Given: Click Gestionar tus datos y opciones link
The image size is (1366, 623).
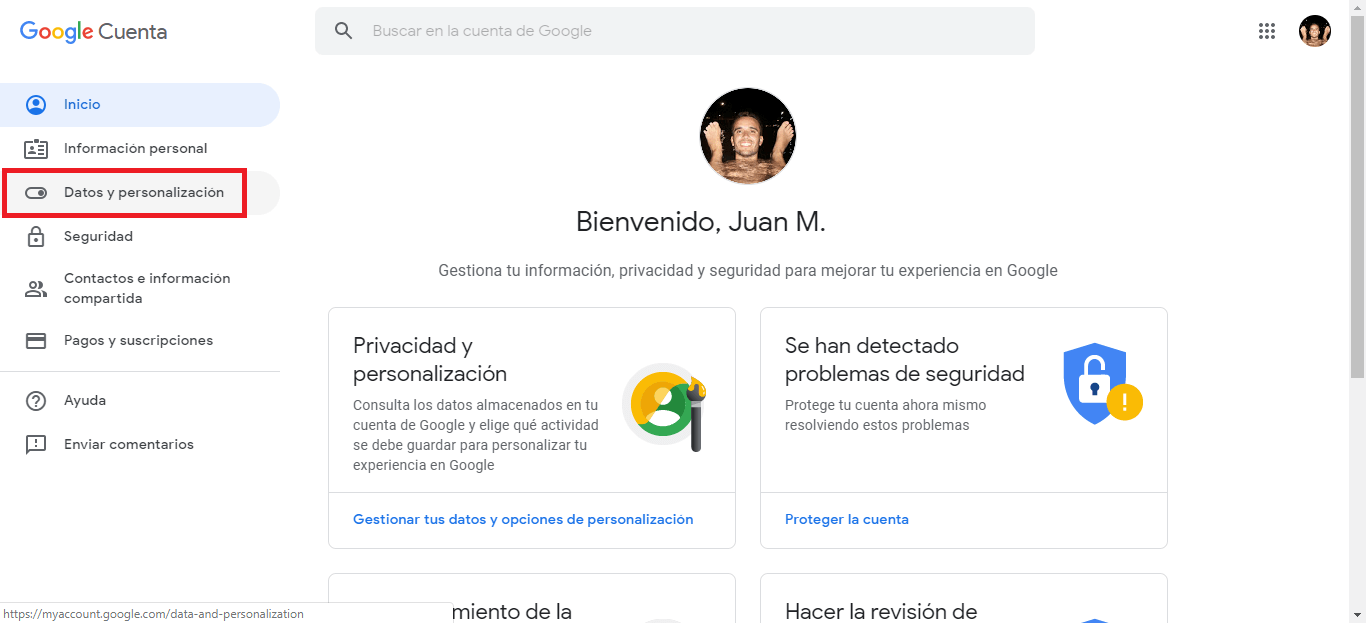Looking at the screenshot, I should pyautogui.click(x=523, y=520).
